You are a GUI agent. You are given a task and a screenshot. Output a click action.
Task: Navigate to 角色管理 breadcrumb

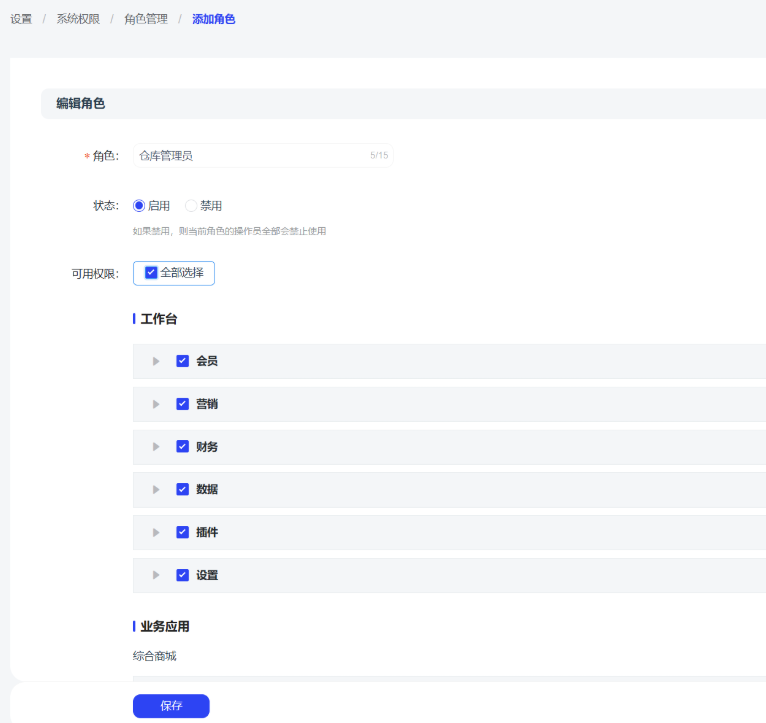tap(146, 19)
